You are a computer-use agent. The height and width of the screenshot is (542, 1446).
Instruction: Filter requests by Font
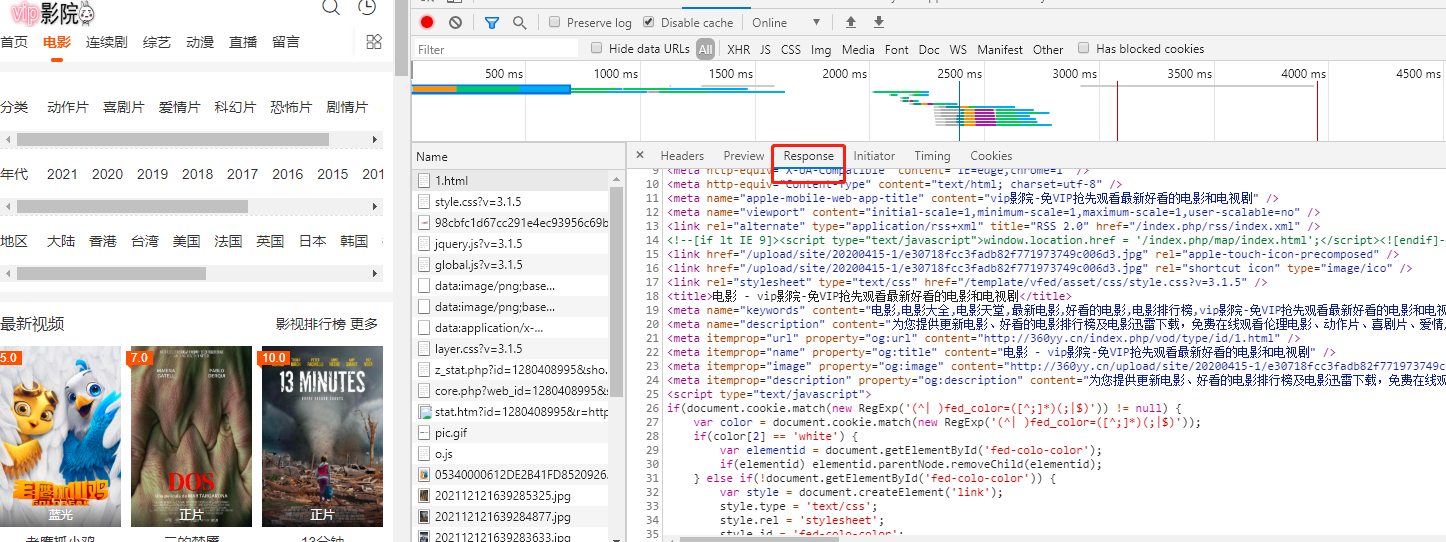(x=897, y=49)
